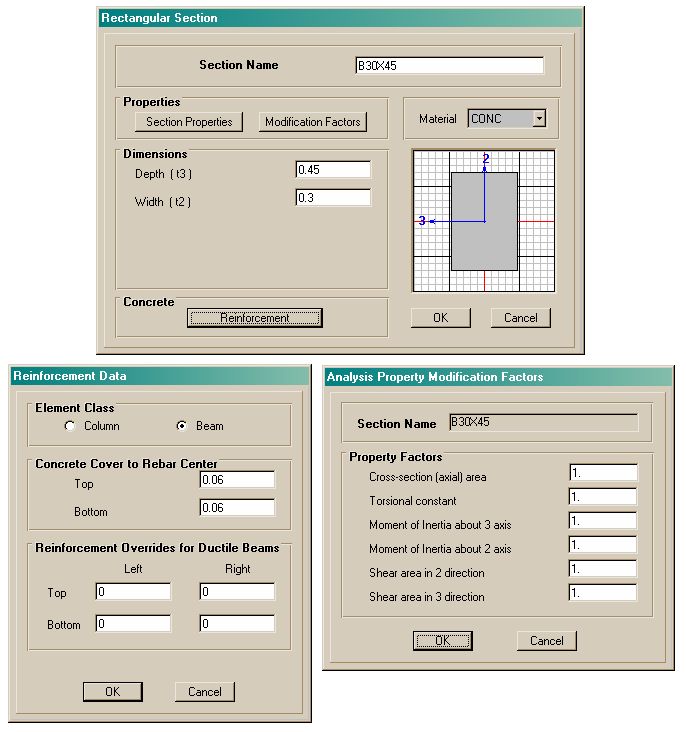Cancel Analysis Property Modification Factors dialog

point(546,640)
